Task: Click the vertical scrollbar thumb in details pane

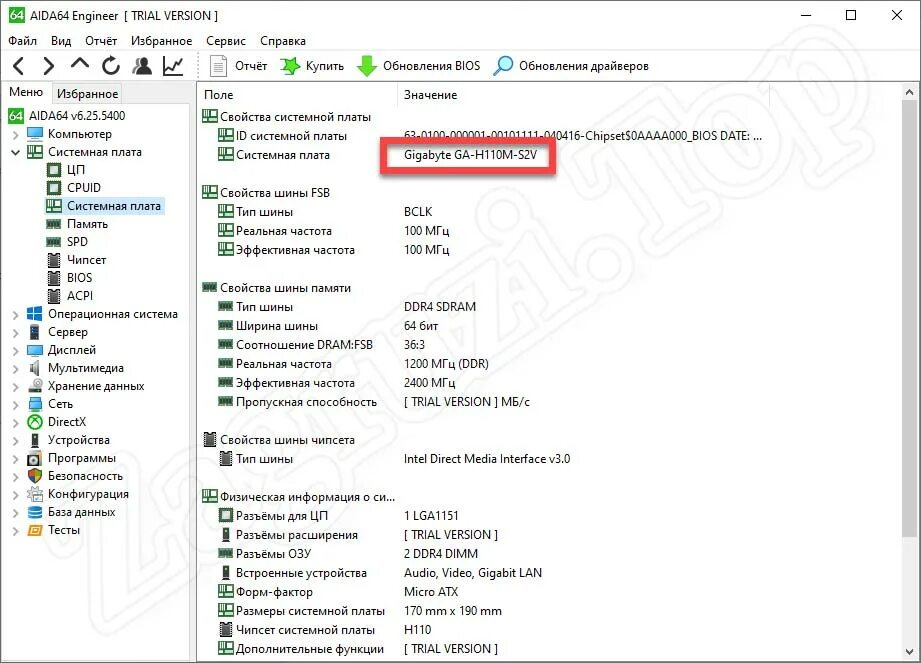Action: [909, 318]
